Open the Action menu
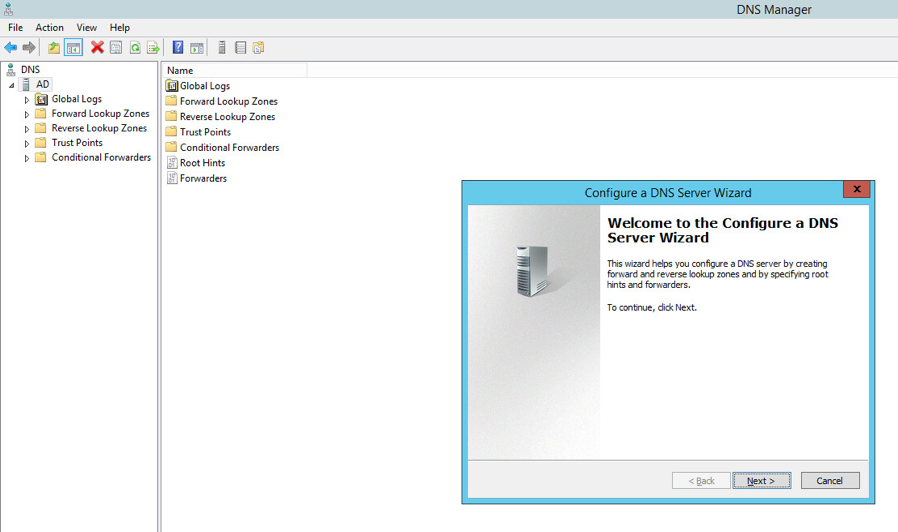898x532 pixels. (49, 28)
